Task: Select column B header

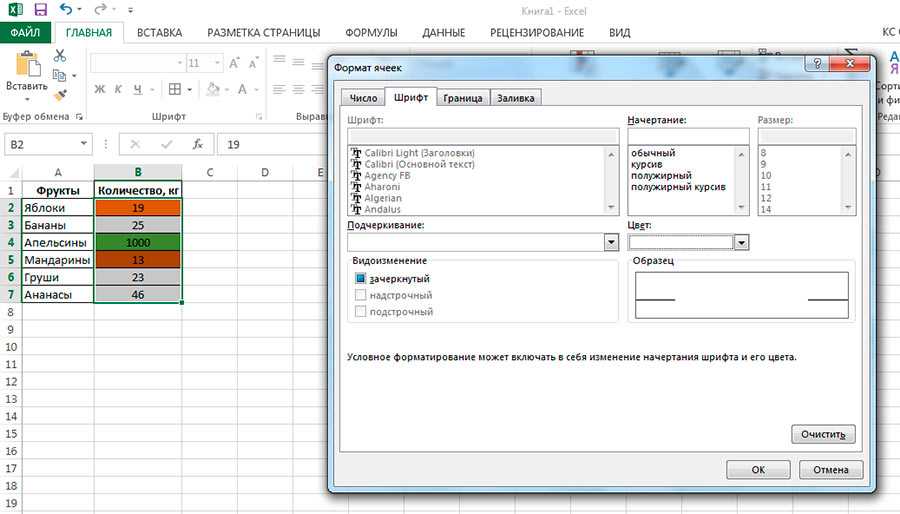Action: [138, 172]
